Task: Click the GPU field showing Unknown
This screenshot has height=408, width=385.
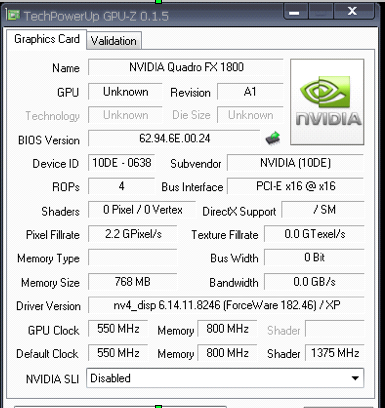Action: tap(125, 92)
